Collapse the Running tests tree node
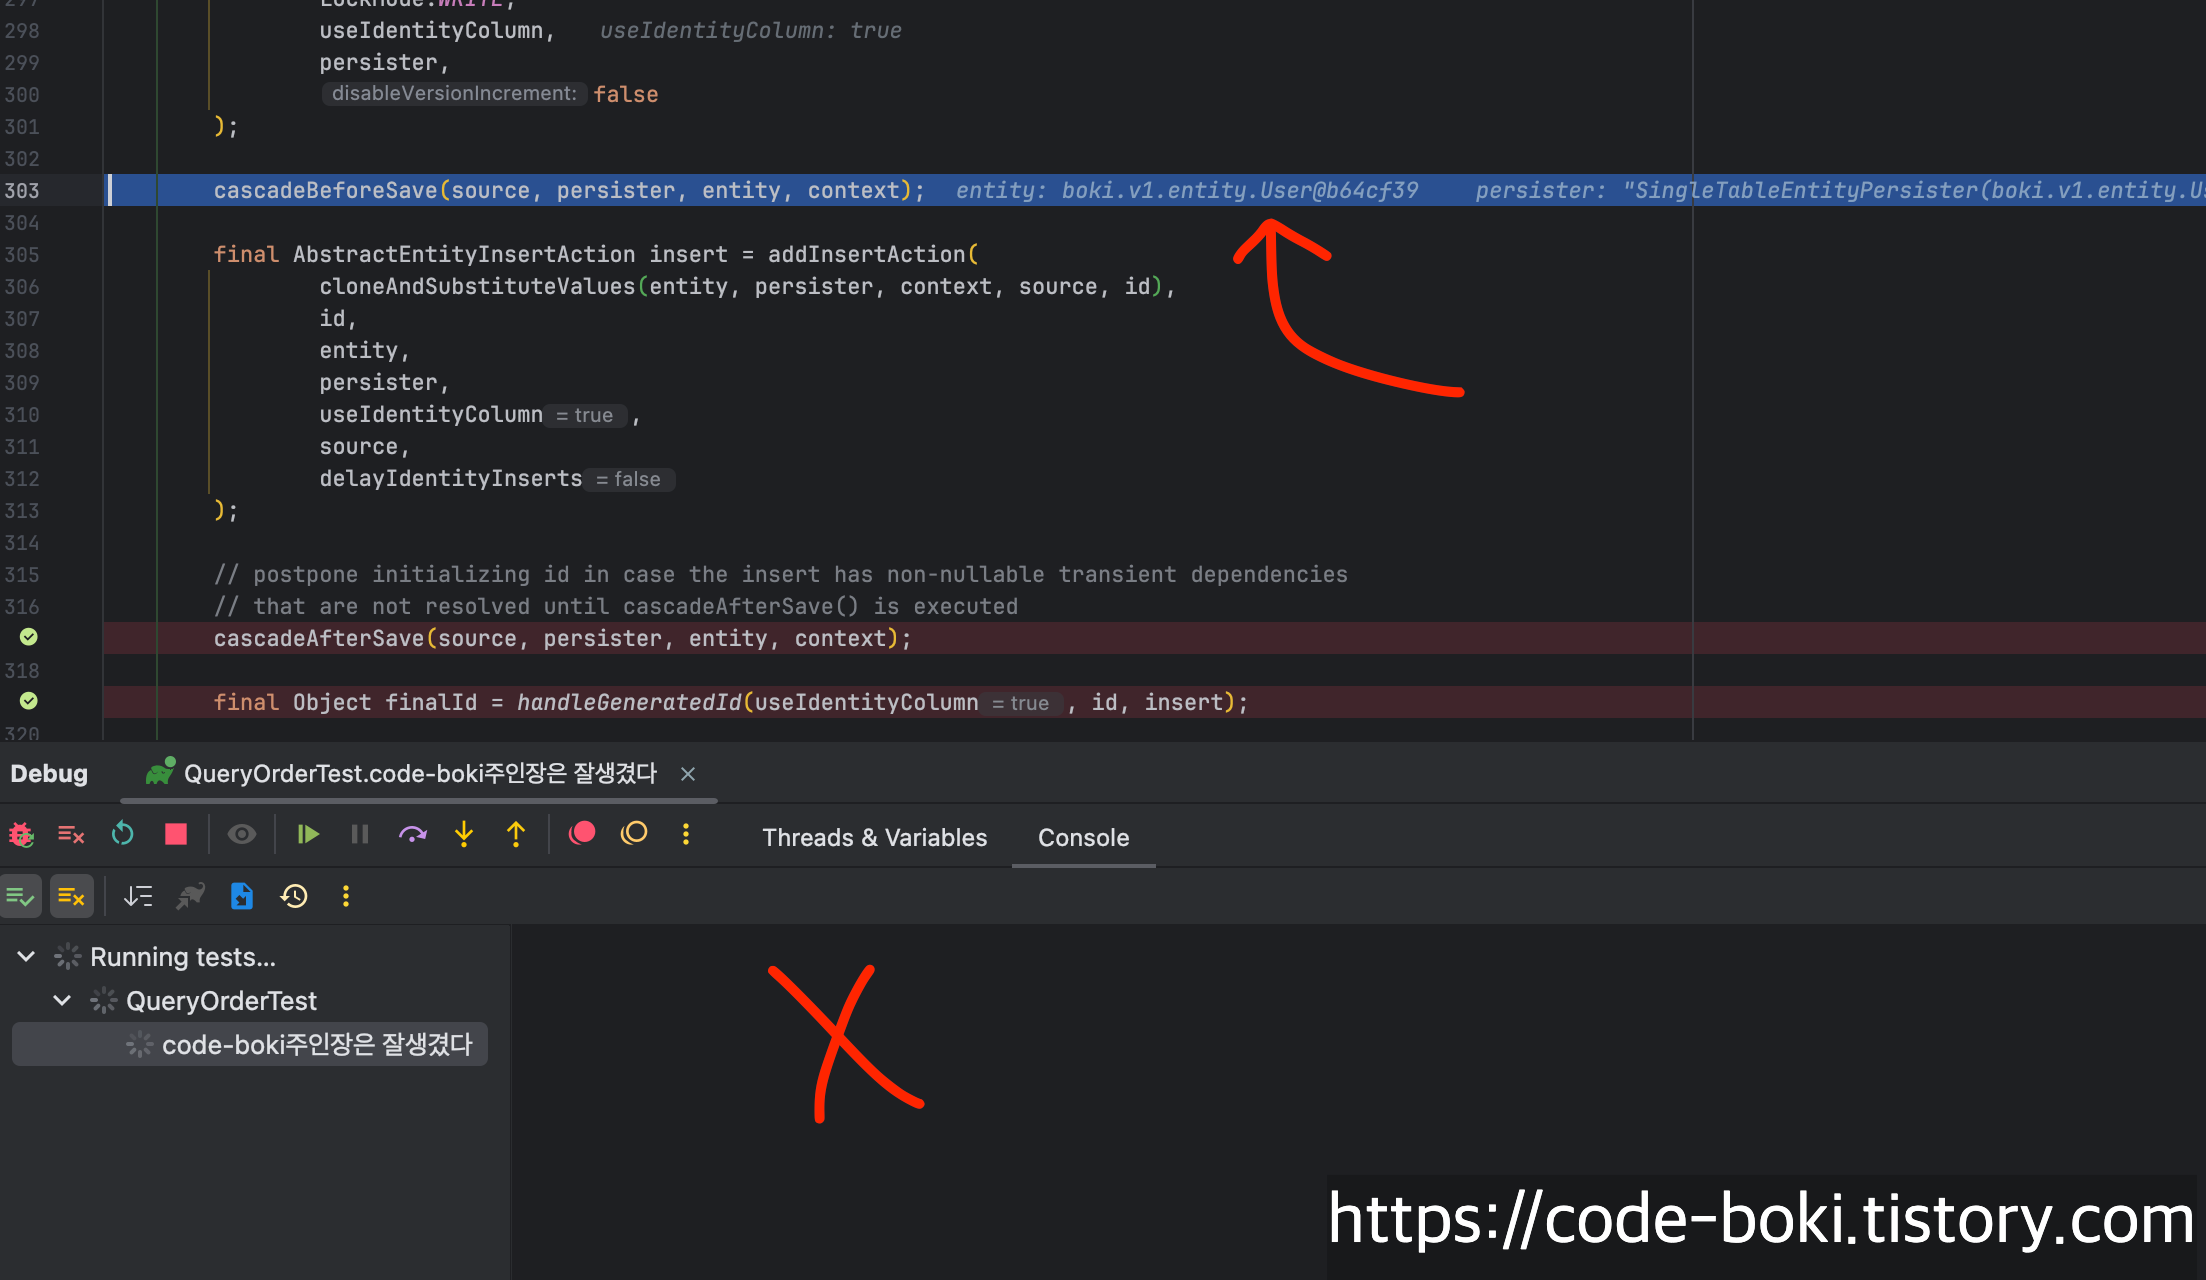The width and height of the screenshot is (2206, 1280). (27, 957)
